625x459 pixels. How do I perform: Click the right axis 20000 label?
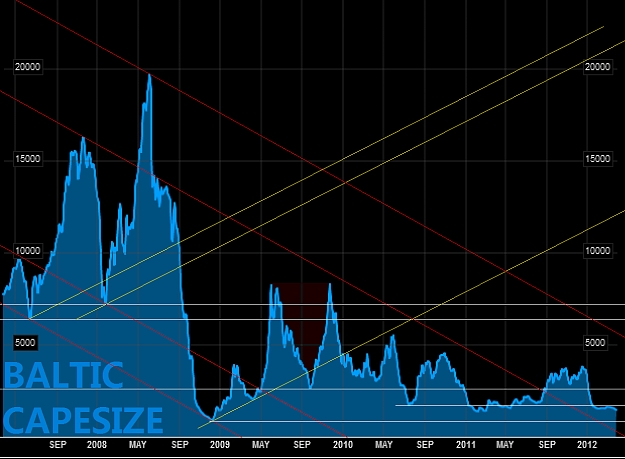pos(597,67)
